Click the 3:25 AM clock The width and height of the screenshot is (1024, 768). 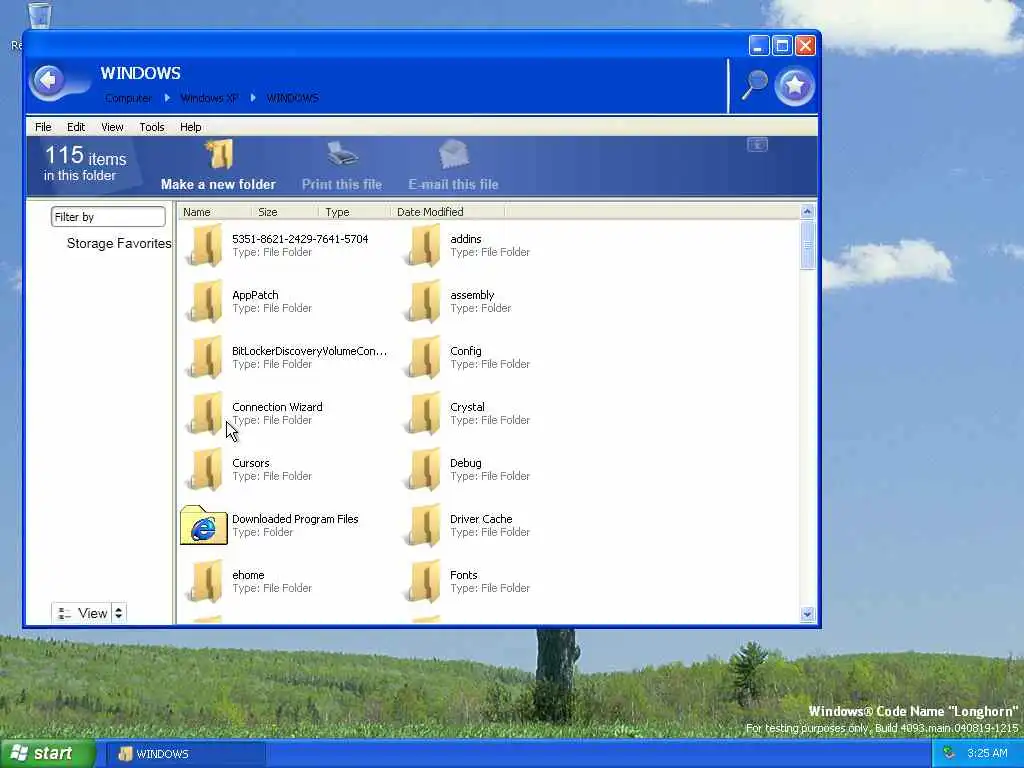pos(987,754)
